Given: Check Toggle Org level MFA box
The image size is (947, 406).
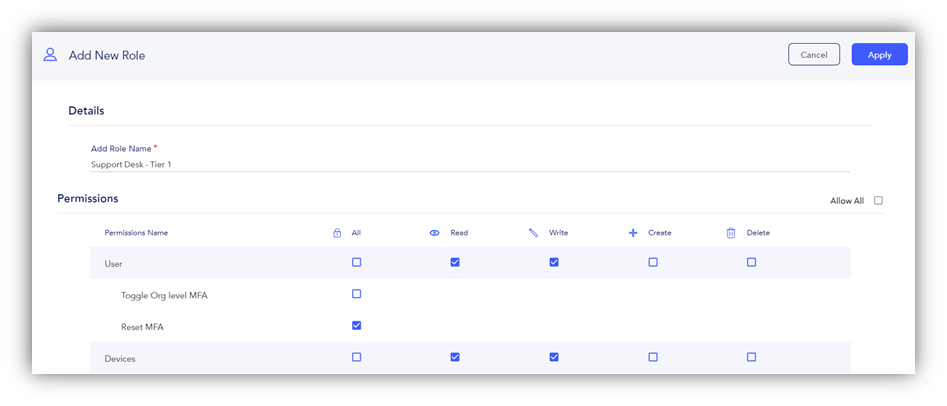Looking at the screenshot, I should pos(356,294).
